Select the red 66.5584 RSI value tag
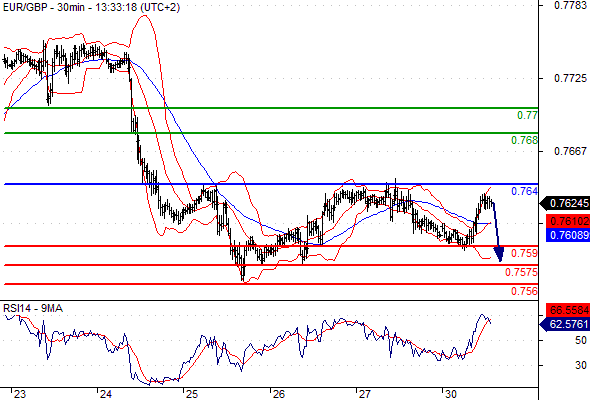 [568, 310]
